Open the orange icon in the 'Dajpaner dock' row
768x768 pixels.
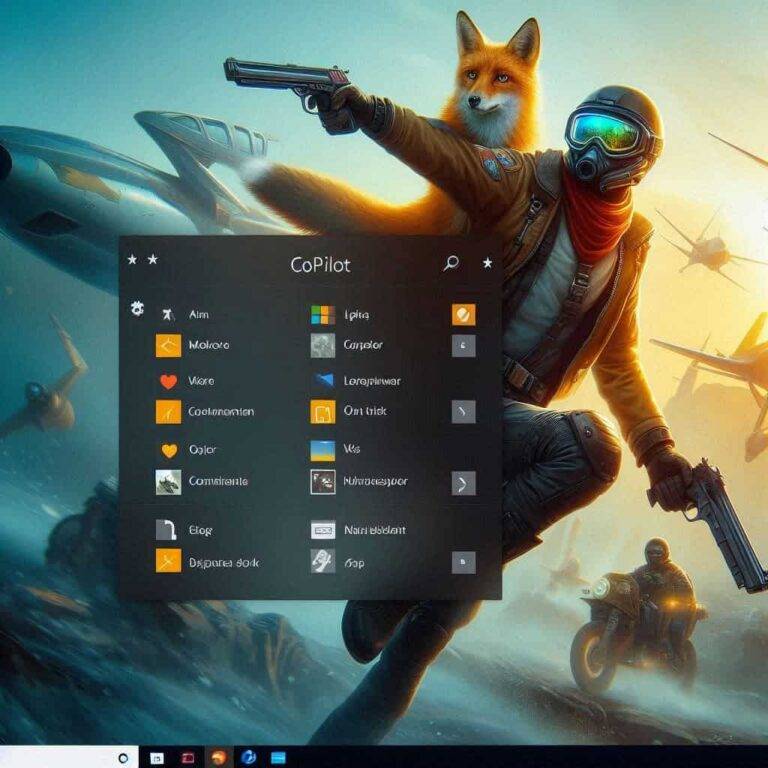[x=168, y=561]
